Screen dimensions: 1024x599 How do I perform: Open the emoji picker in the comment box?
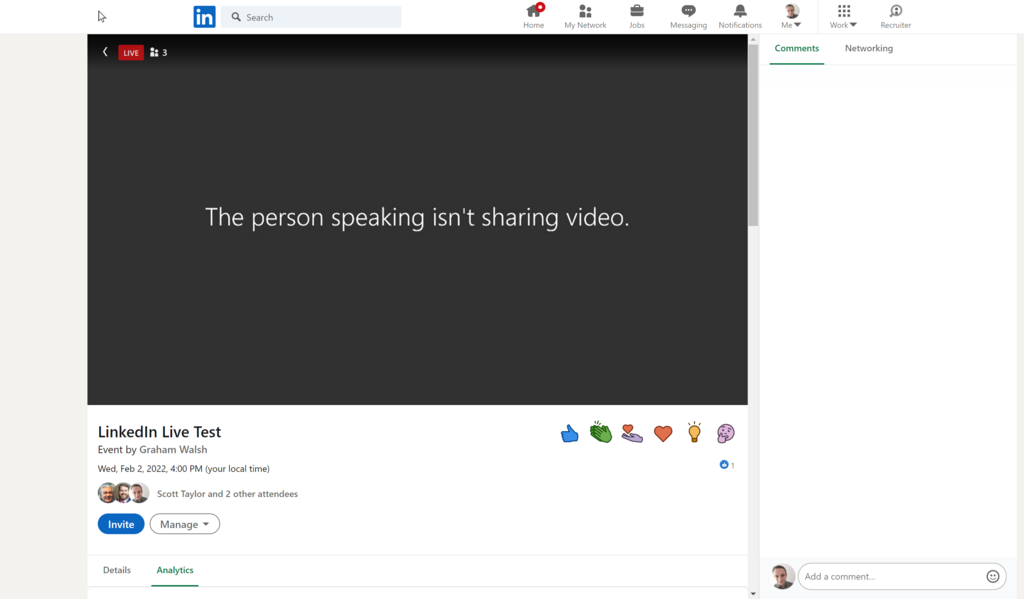993,576
